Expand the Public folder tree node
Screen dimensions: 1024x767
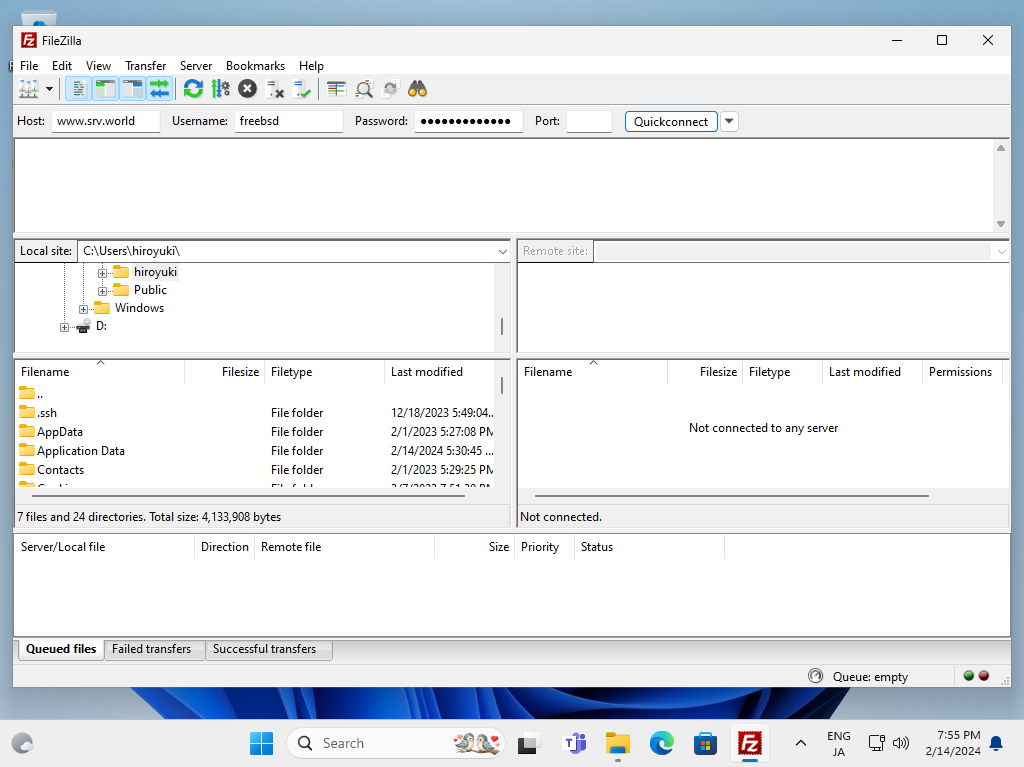coord(103,291)
